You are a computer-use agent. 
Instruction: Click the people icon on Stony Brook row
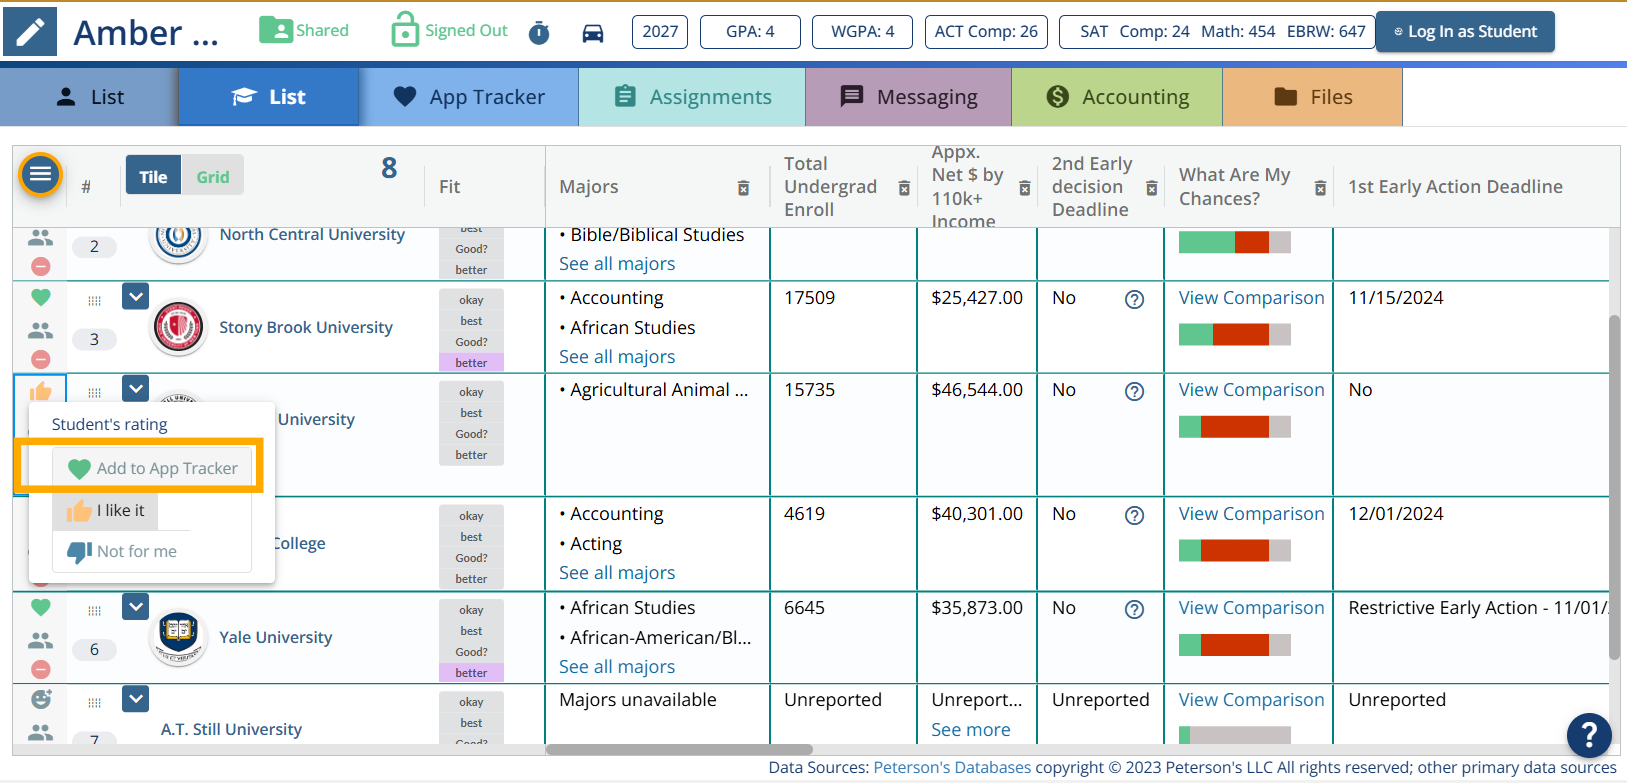[41, 330]
